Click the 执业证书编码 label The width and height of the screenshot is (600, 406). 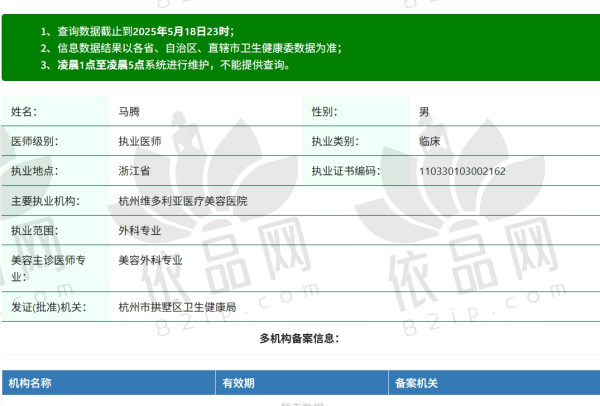pyautogui.click(x=346, y=171)
